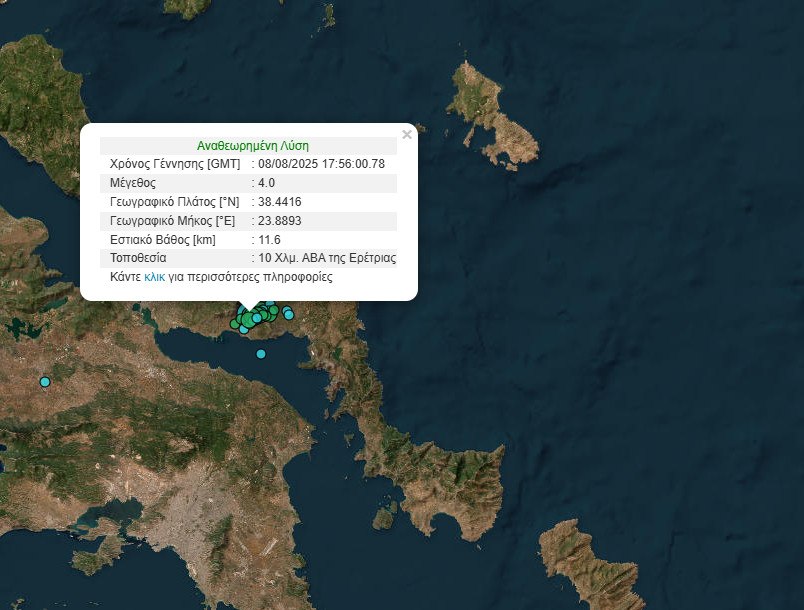Image resolution: width=804 pixels, height=610 pixels.
Task: Click the rightmost cyan marker beside the cluster
Action: point(289,315)
